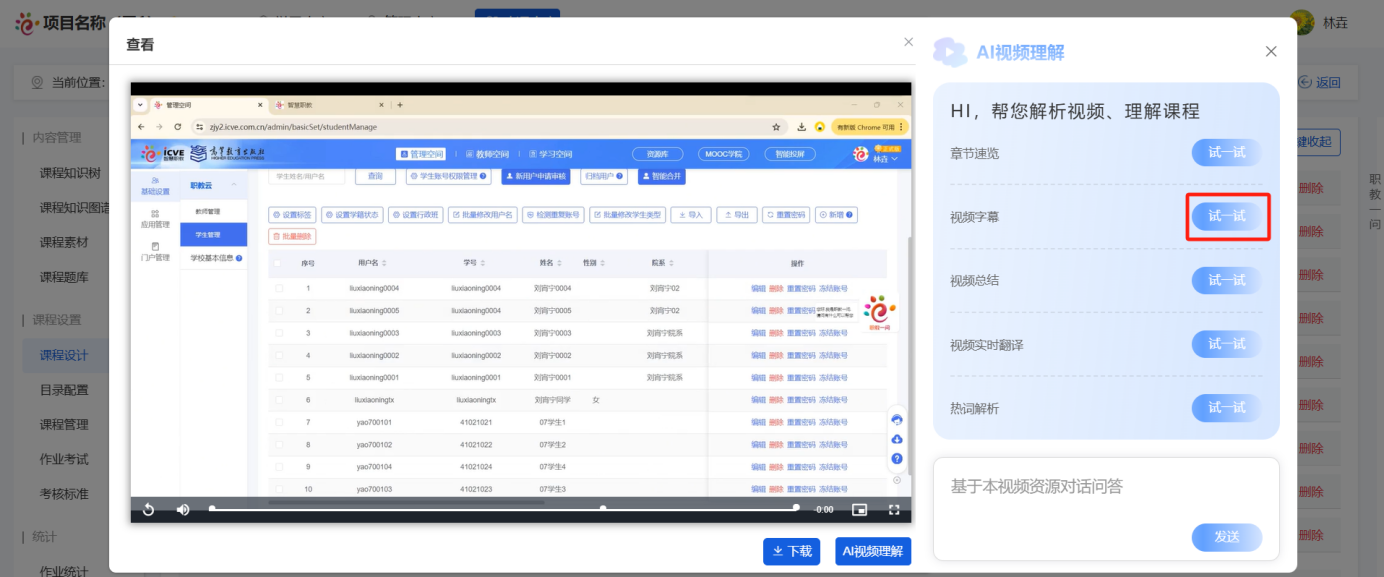This screenshot has height=577, width=1384.
Task: Click the 热词解析 label in the AI panel
Action: pos(974,408)
